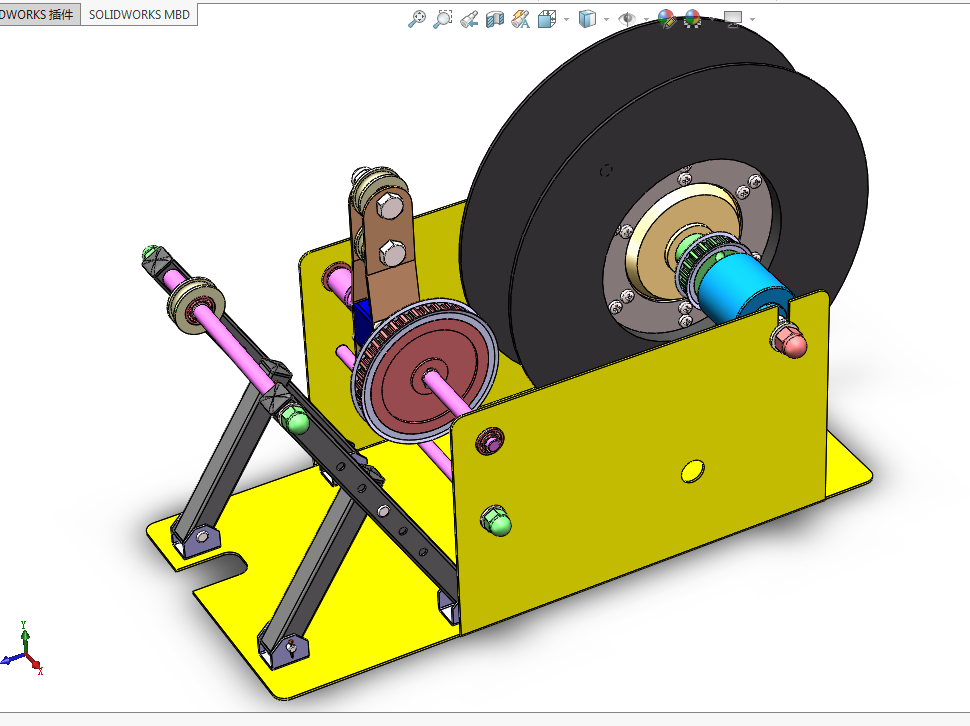Click the View Orientation cube icon
Viewport: 970px width, 726px height.
(547, 19)
